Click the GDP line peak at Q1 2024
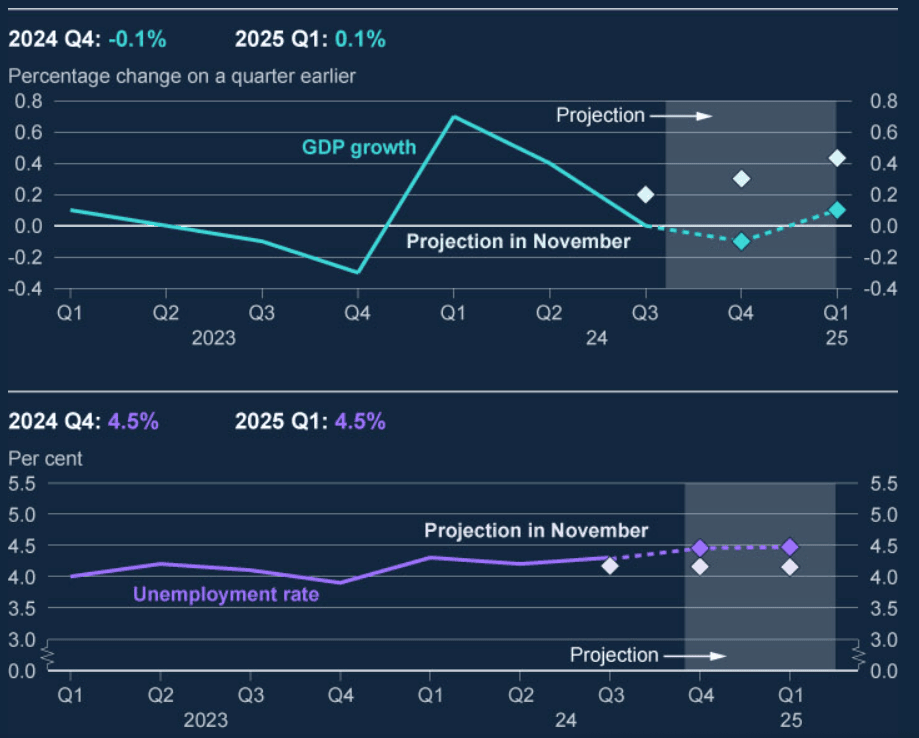 (453, 117)
